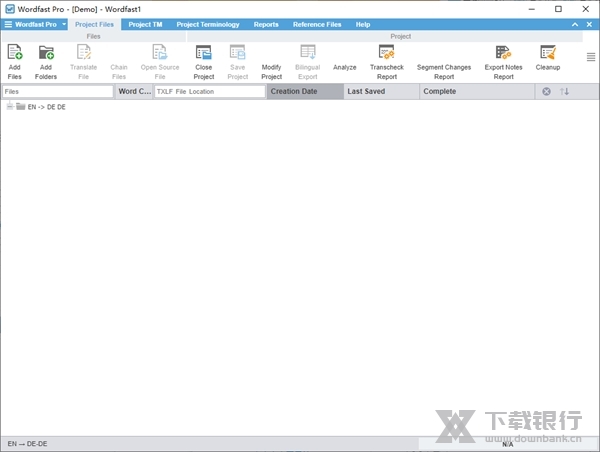Open the Project Terminology tab

[x=208, y=24]
